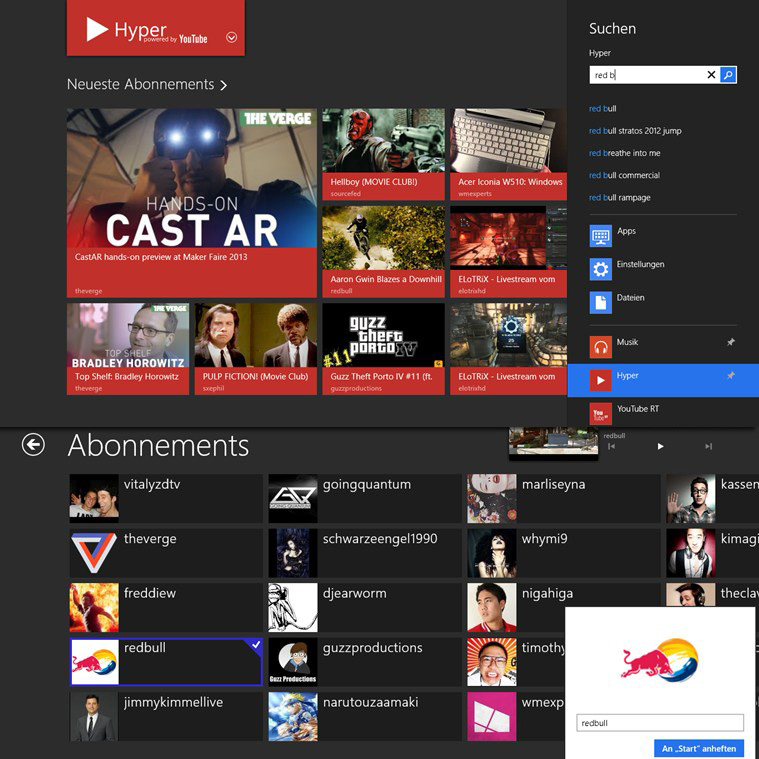Edit the 'redbull' tile name field

point(660,723)
